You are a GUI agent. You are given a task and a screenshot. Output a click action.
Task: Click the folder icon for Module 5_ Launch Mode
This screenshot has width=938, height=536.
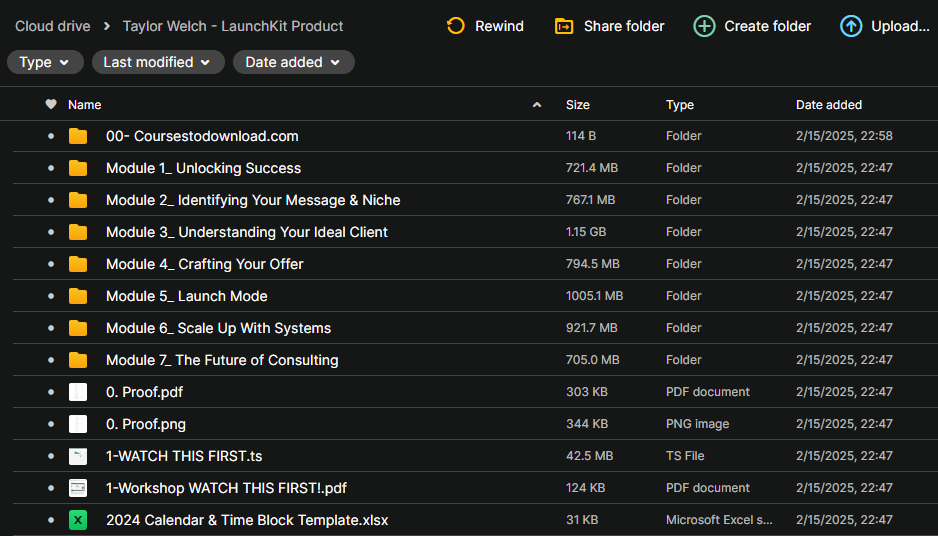pyautogui.click(x=78, y=296)
